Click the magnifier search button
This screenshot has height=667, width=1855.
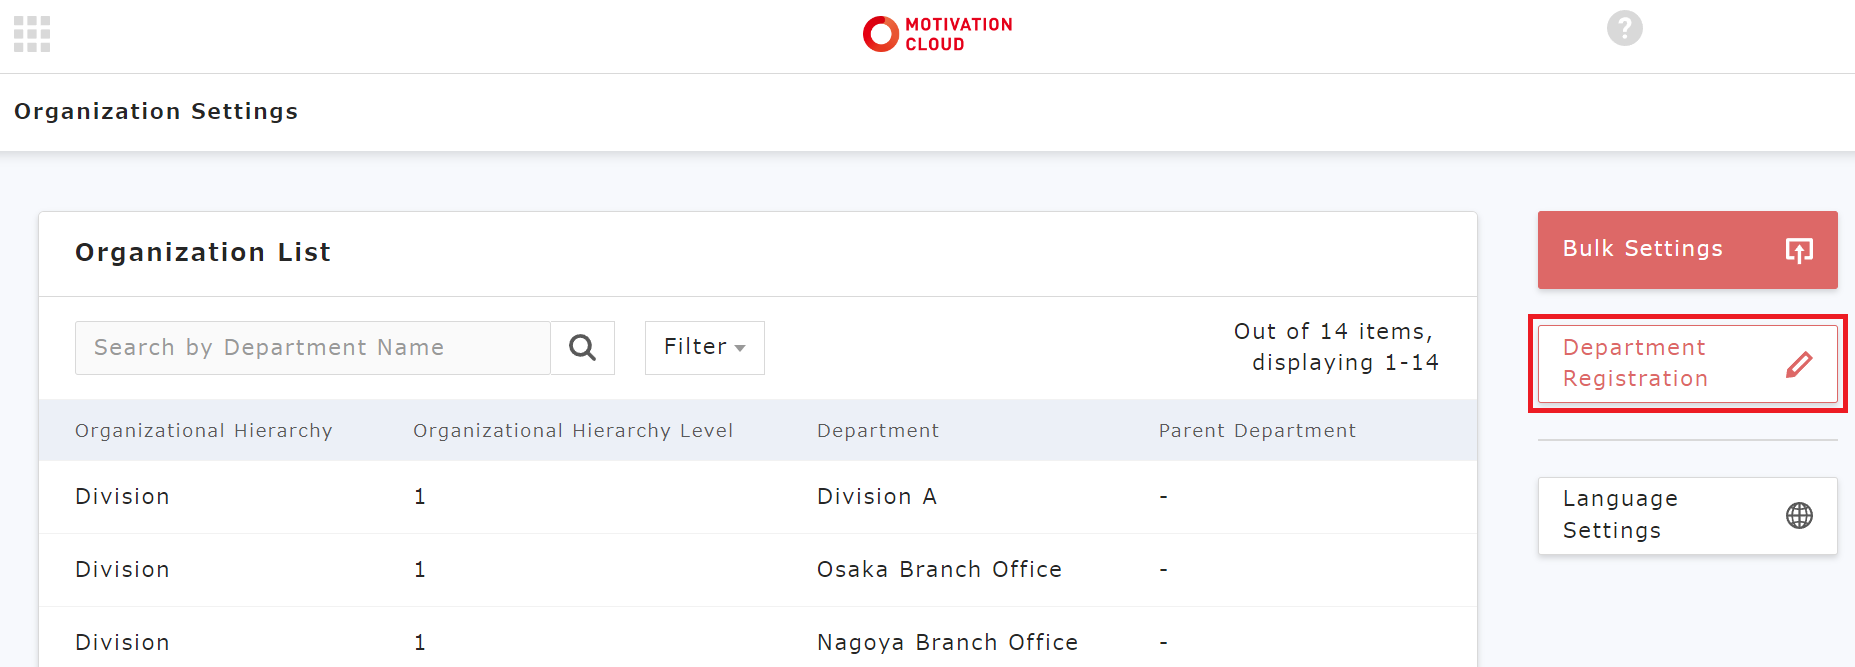coord(582,348)
